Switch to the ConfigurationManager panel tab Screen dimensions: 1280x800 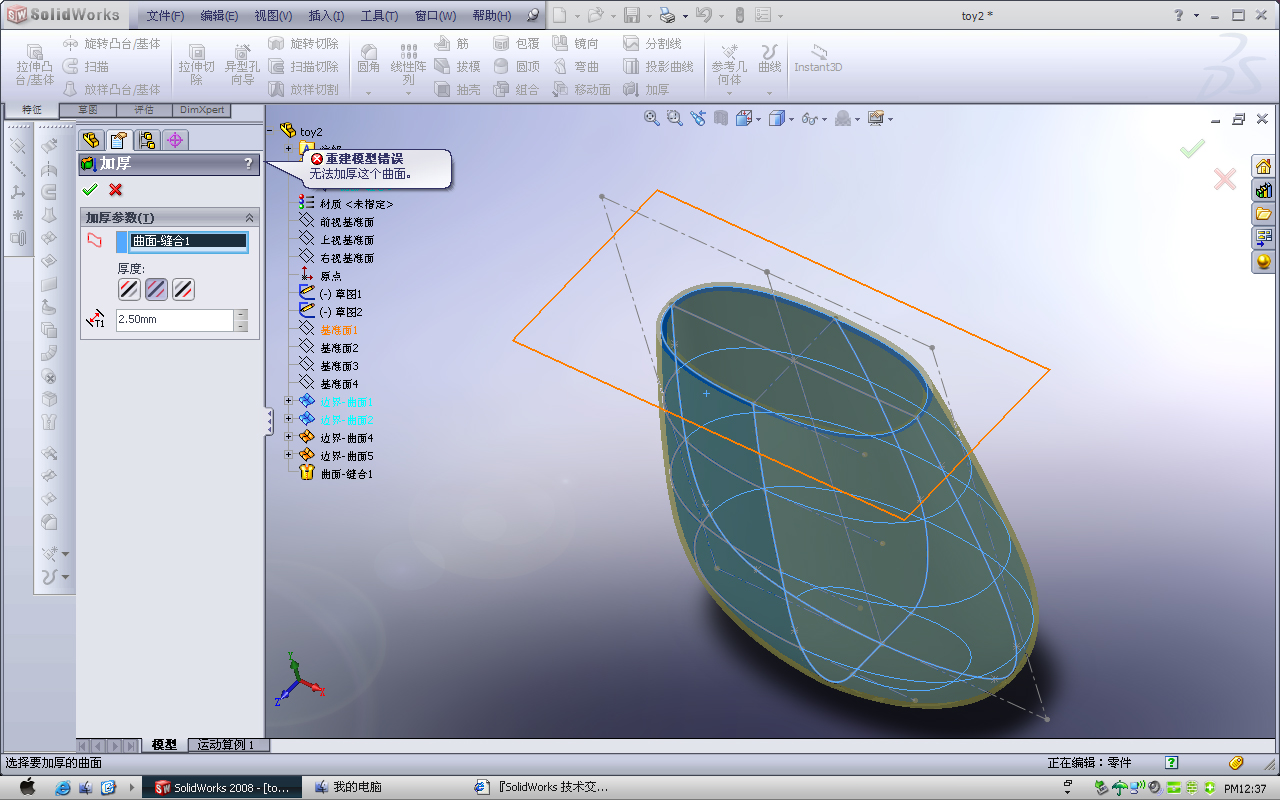pos(147,140)
